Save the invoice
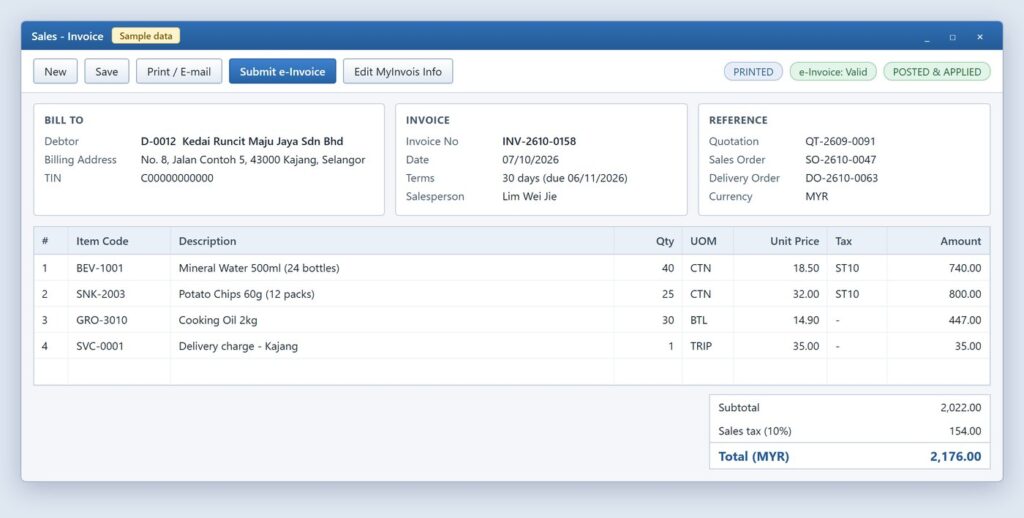 point(106,72)
